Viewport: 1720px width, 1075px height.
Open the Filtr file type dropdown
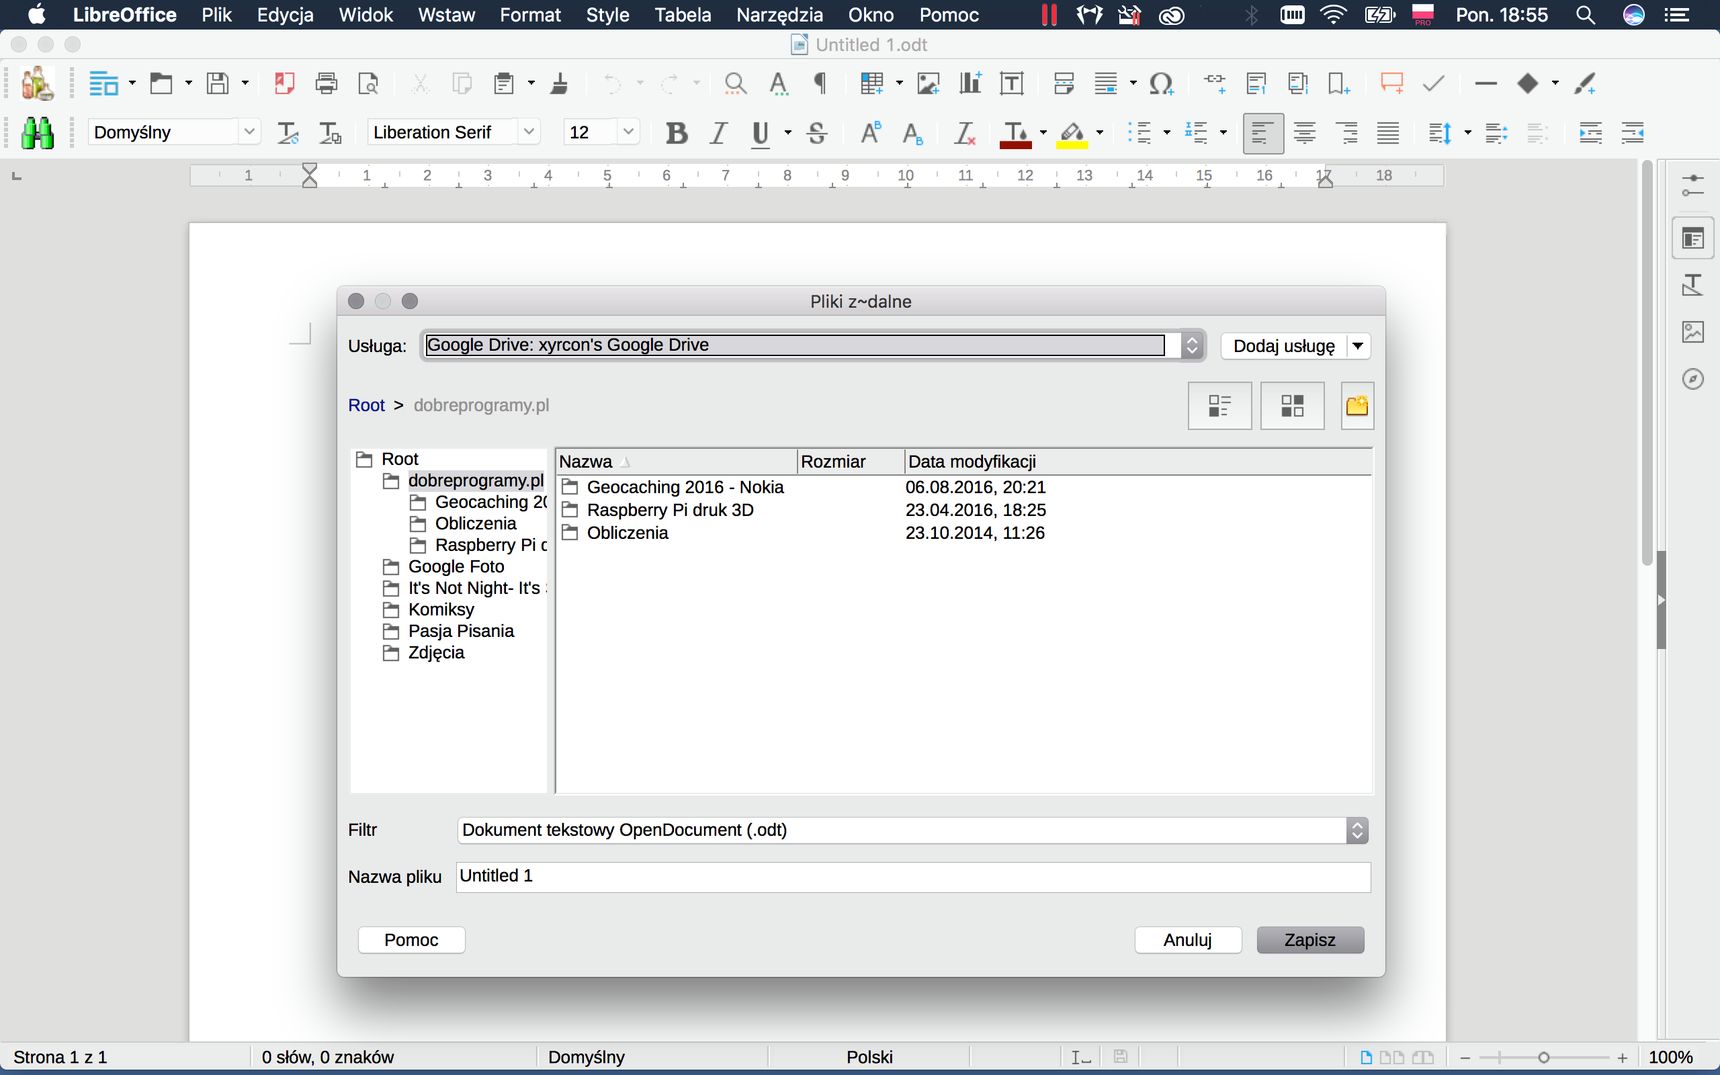point(912,830)
